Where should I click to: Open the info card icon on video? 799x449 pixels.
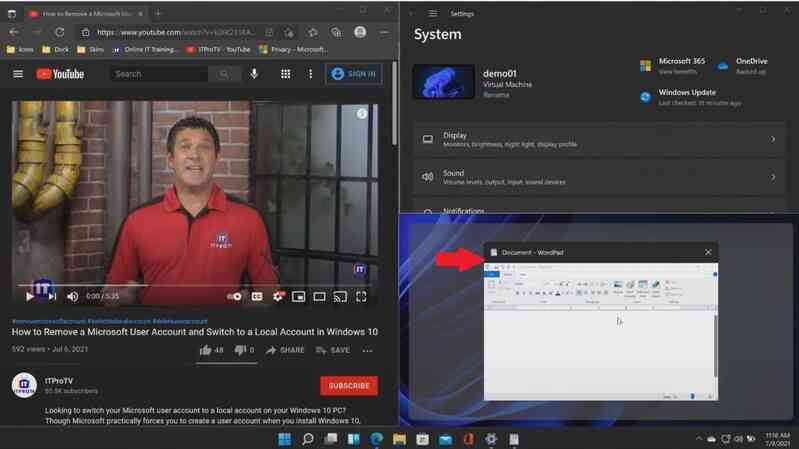[x=361, y=114]
